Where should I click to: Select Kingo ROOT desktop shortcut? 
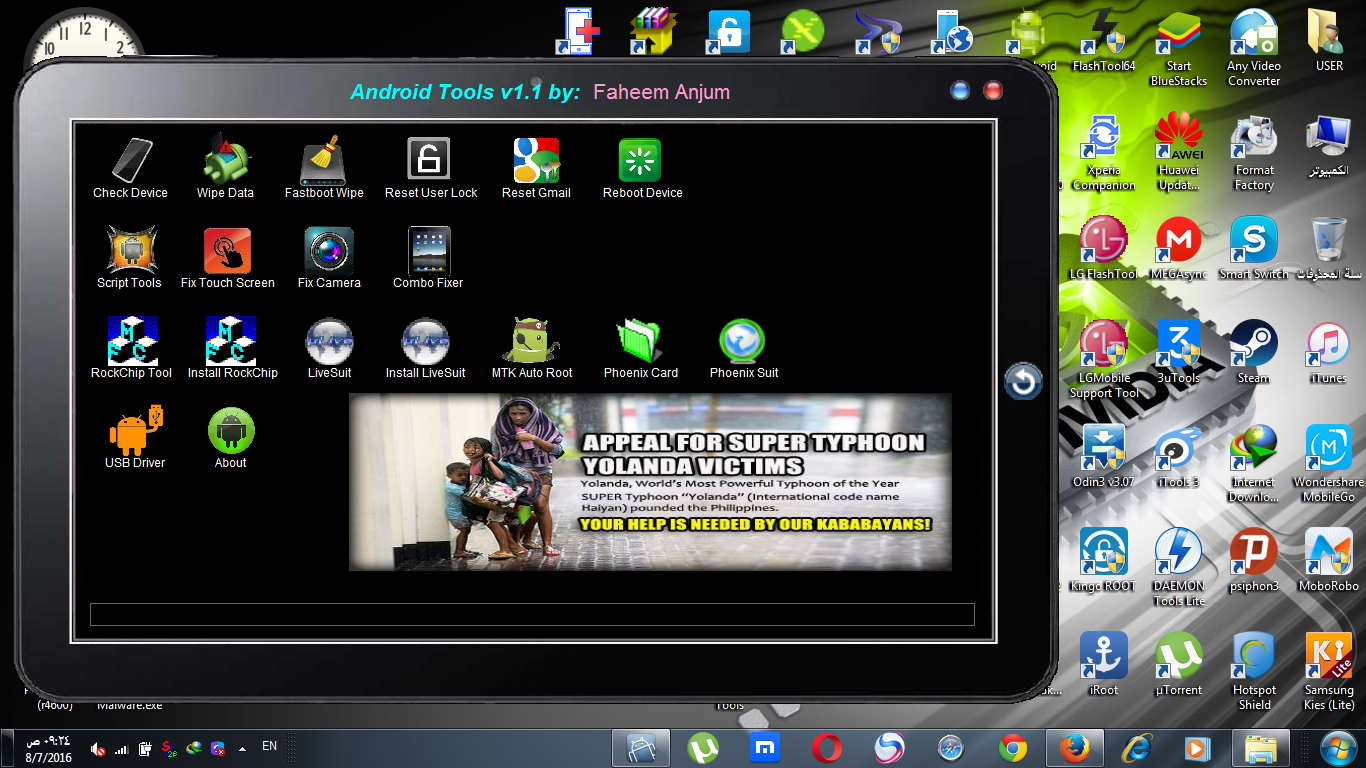[1104, 561]
